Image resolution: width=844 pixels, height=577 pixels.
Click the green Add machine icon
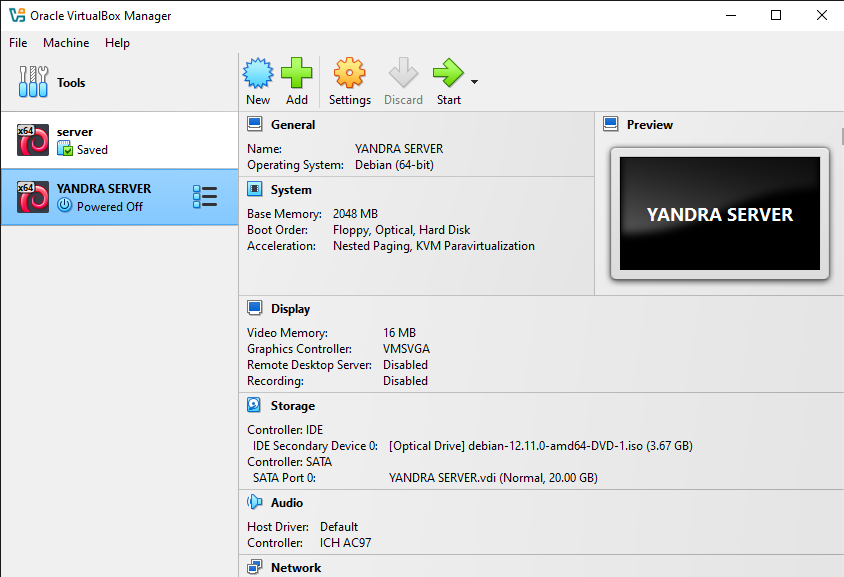(x=297, y=73)
